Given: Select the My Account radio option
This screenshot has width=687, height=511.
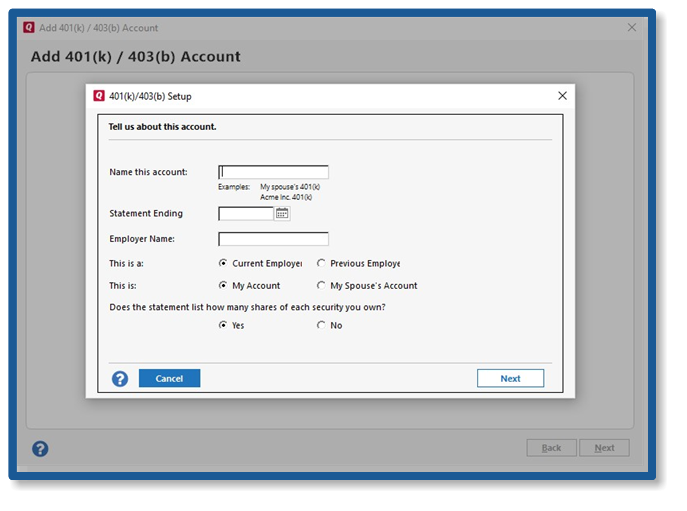Looking at the screenshot, I should coord(223,286).
